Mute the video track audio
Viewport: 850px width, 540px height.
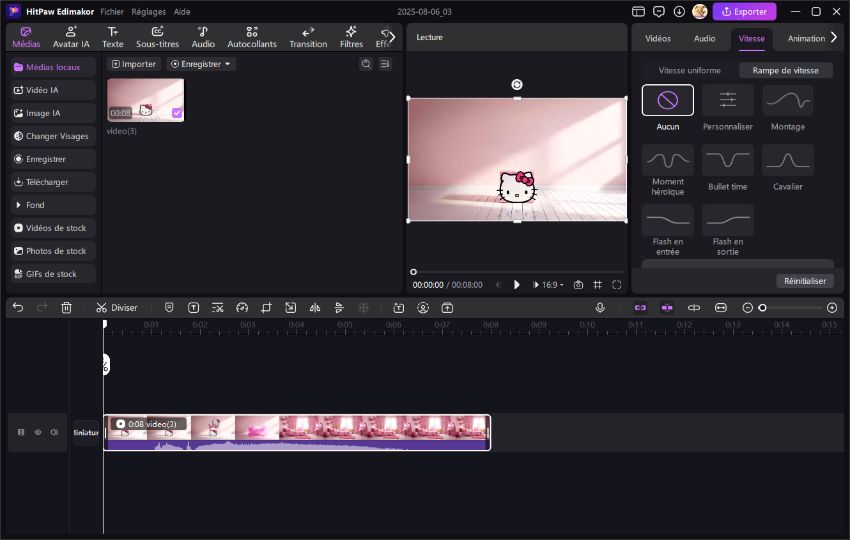click(54, 432)
